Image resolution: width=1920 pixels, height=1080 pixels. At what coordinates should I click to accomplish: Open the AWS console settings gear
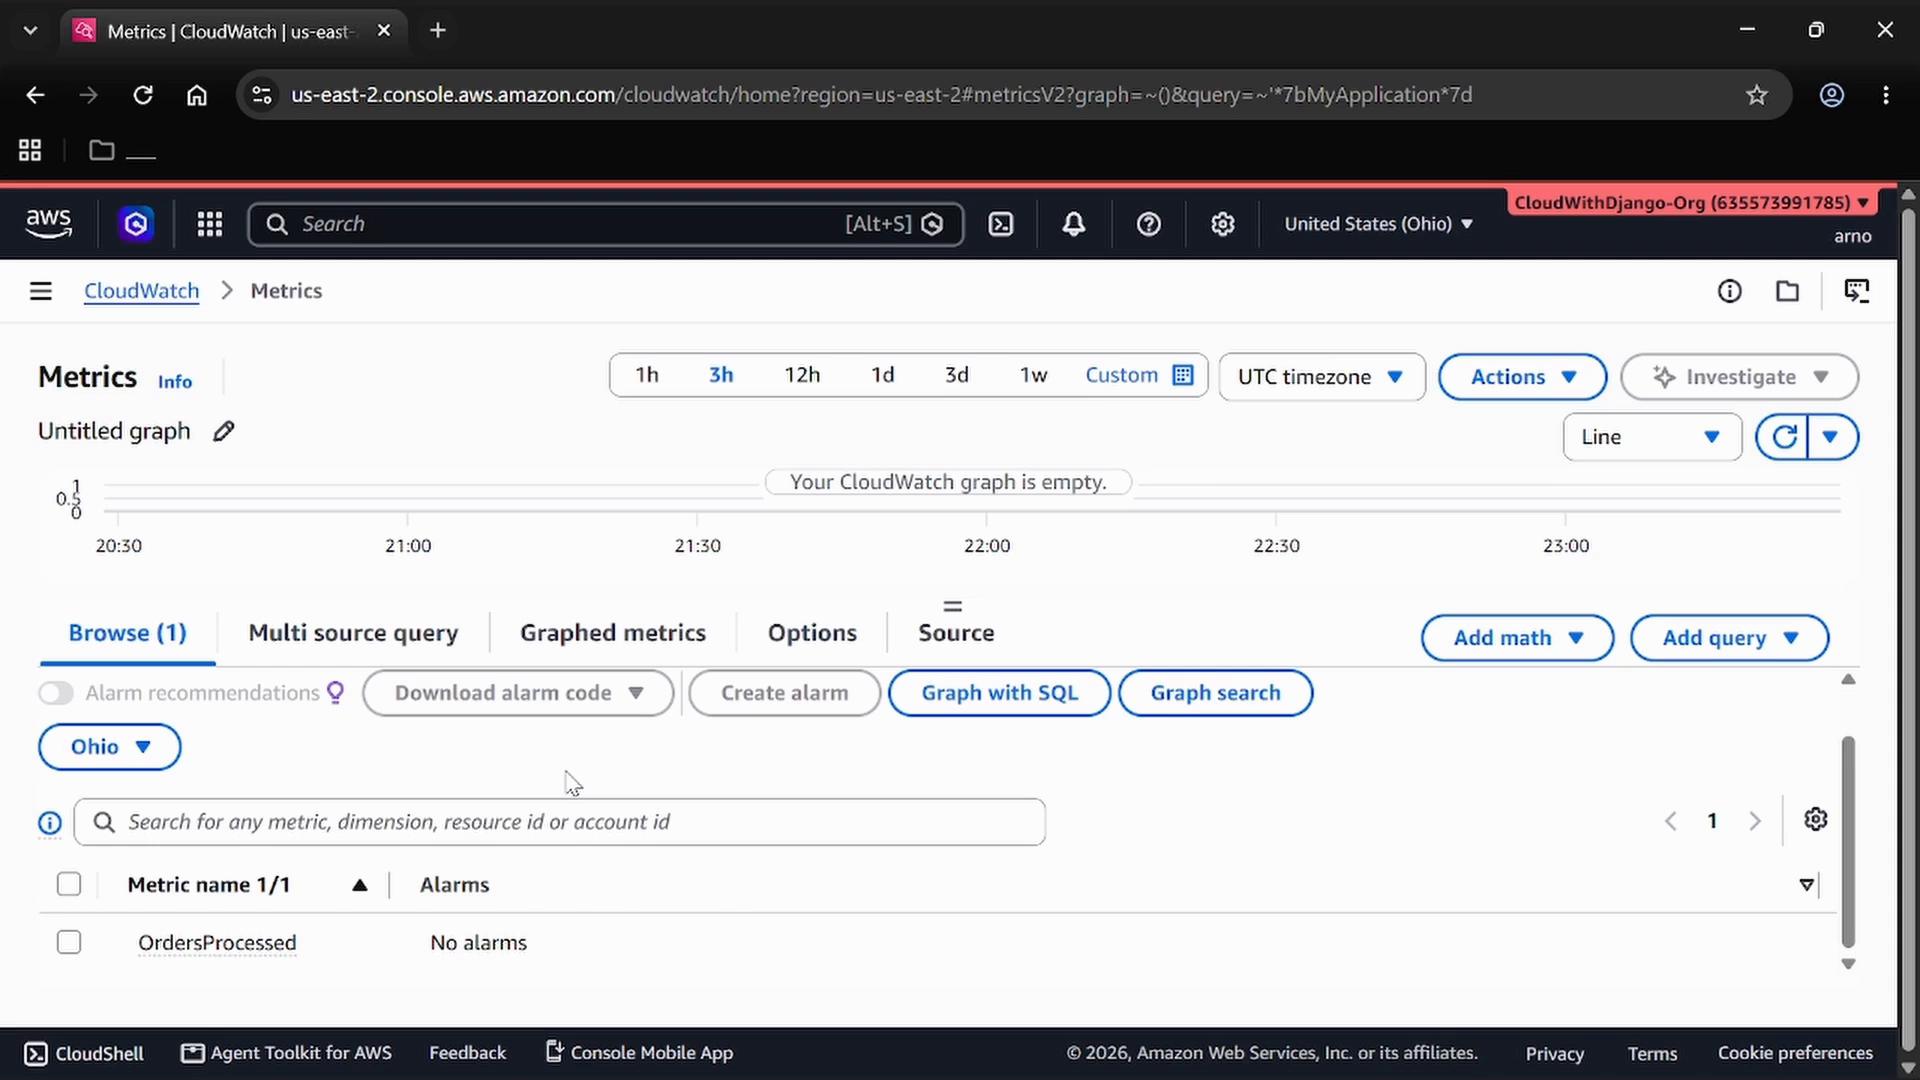1222,224
